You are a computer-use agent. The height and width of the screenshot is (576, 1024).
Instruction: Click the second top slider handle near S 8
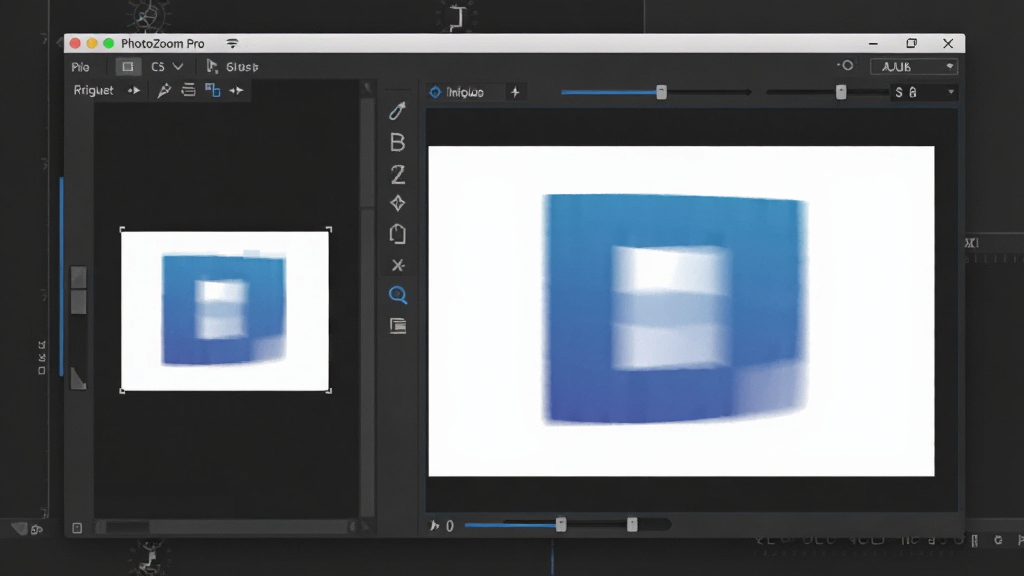click(841, 92)
